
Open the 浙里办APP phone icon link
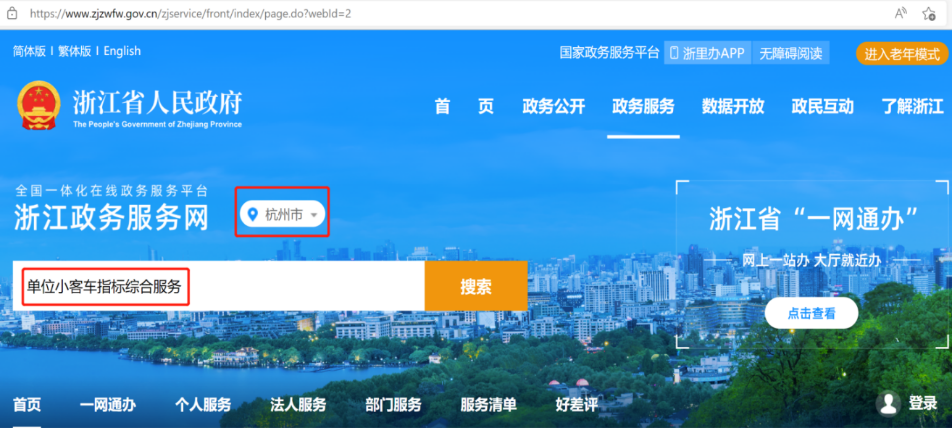675,53
